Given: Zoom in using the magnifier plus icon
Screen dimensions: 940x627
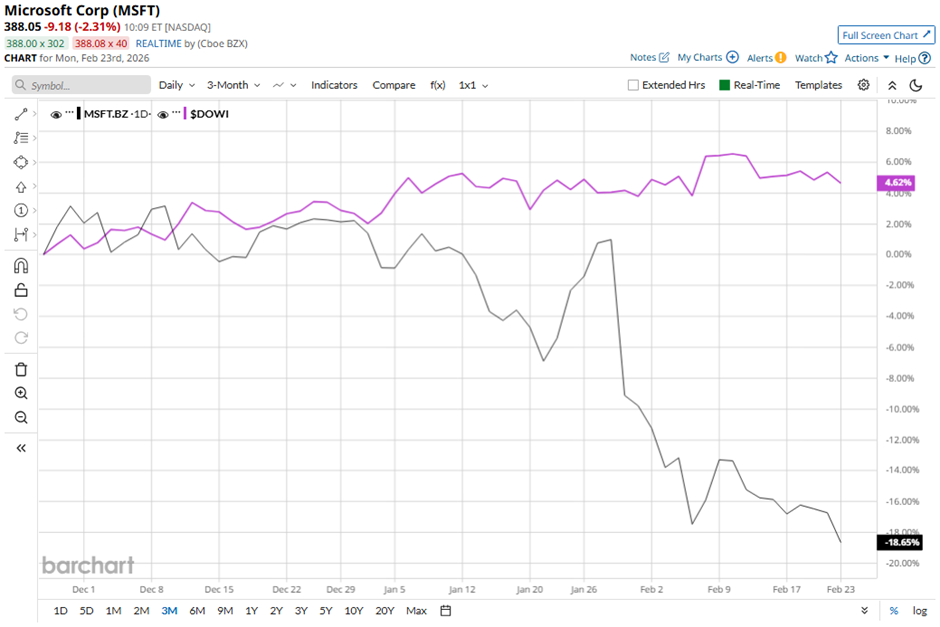Looking at the screenshot, I should click(21, 394).
